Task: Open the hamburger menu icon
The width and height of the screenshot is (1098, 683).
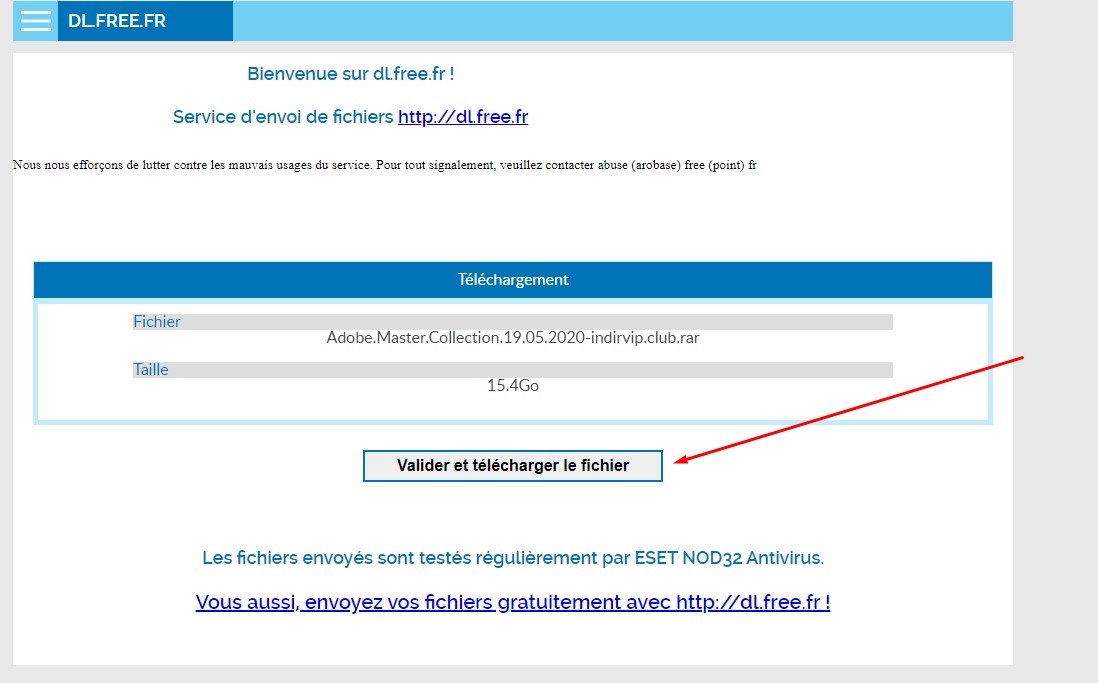Action: 36,21
